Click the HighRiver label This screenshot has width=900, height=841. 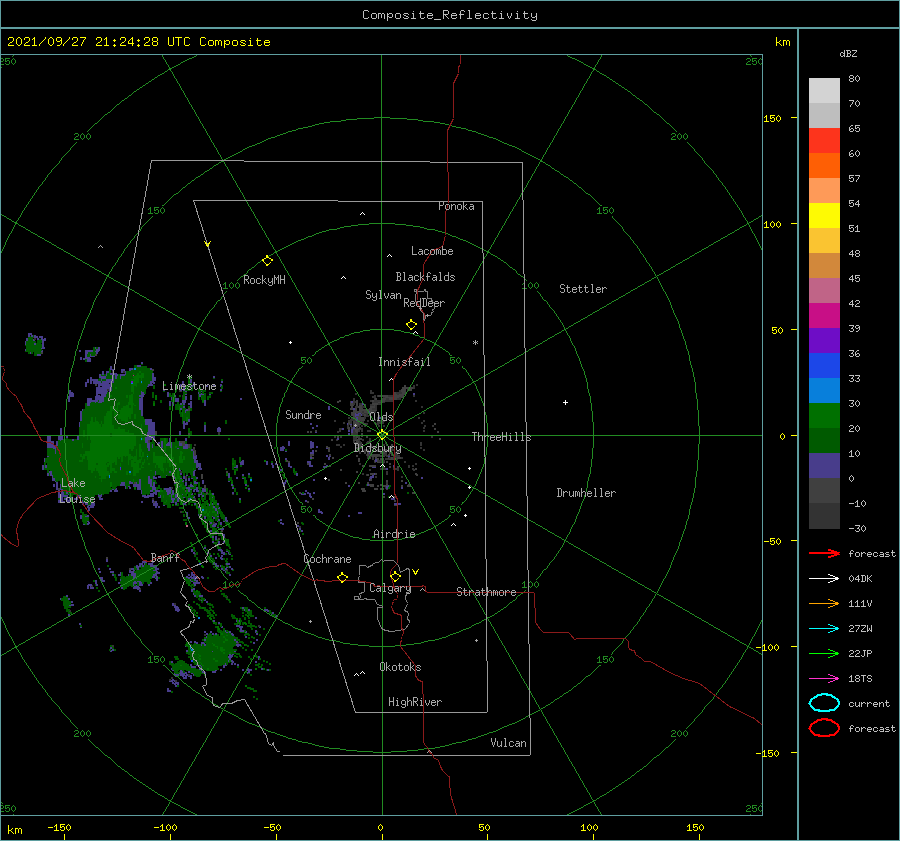pos(415,702)
